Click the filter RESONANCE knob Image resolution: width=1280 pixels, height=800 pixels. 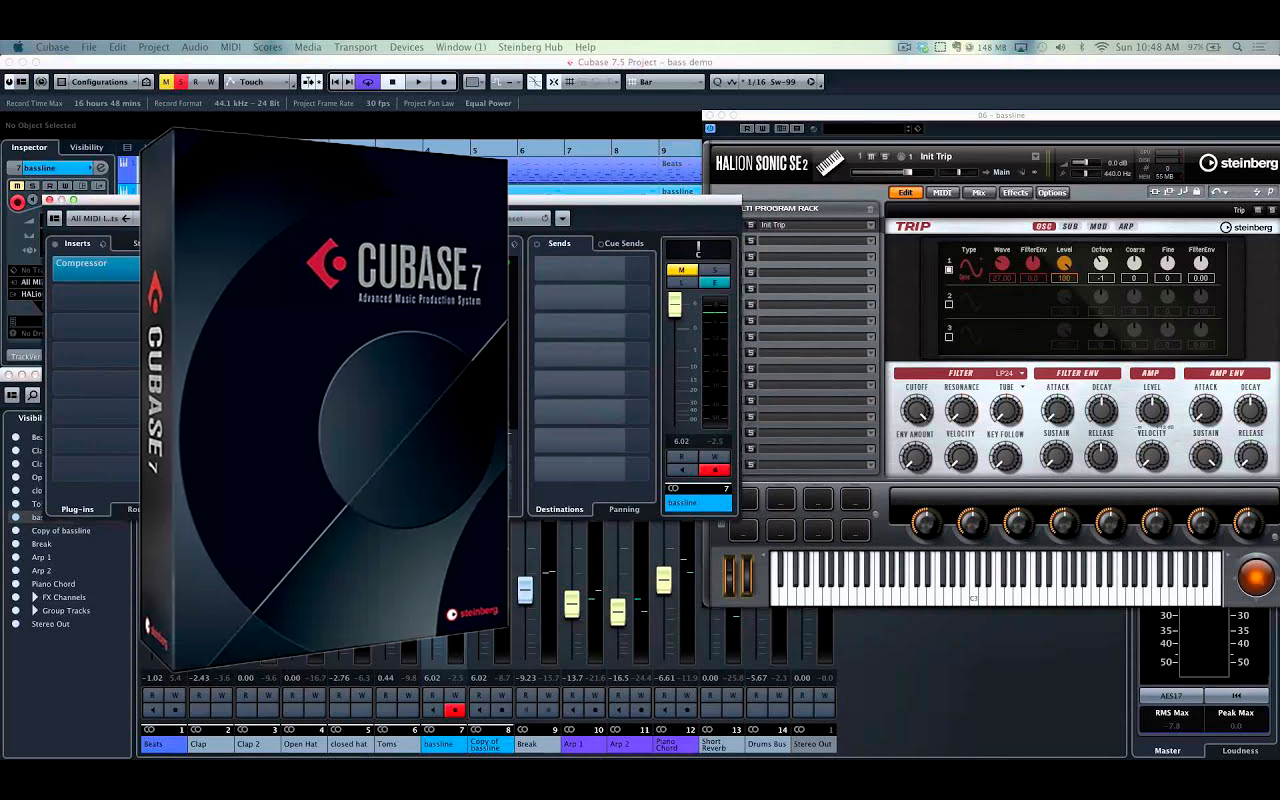[x=961, y=410]
